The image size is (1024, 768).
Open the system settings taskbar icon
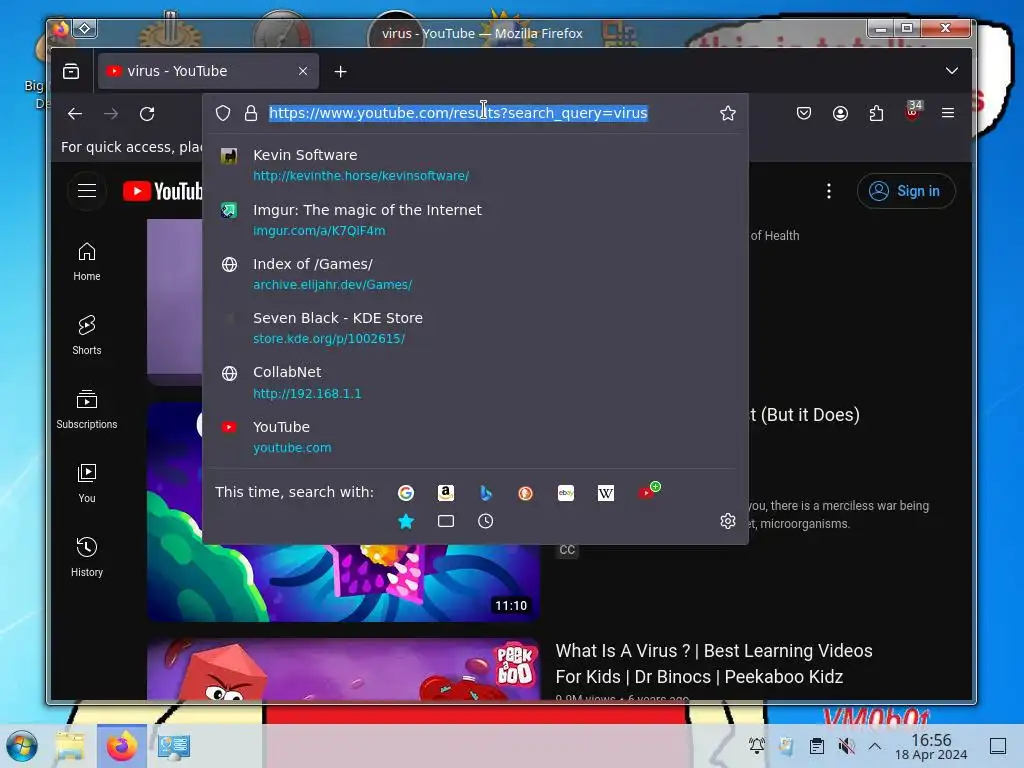click(173, 746)
